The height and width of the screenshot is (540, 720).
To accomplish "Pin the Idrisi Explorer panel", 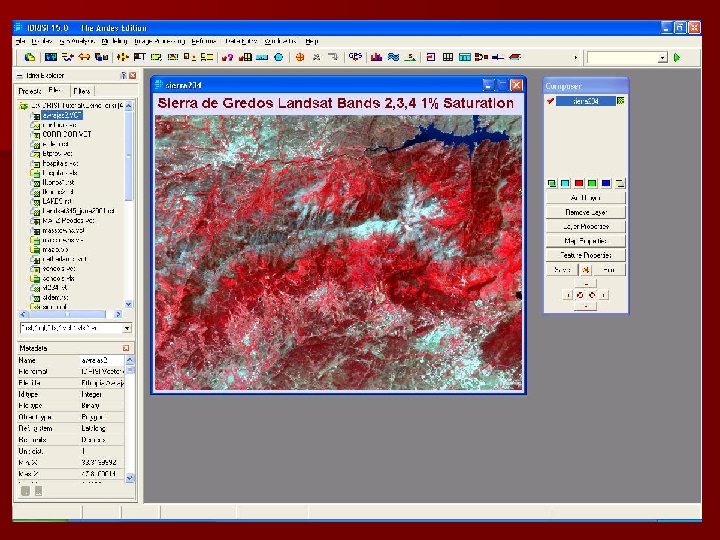I will tap(123, 75).
